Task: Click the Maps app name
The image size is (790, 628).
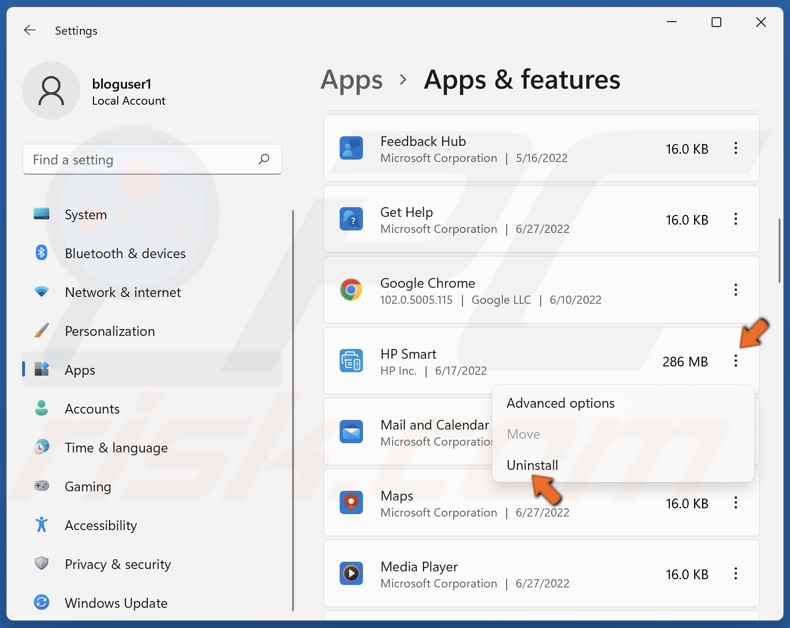Action: pos(397,496)
